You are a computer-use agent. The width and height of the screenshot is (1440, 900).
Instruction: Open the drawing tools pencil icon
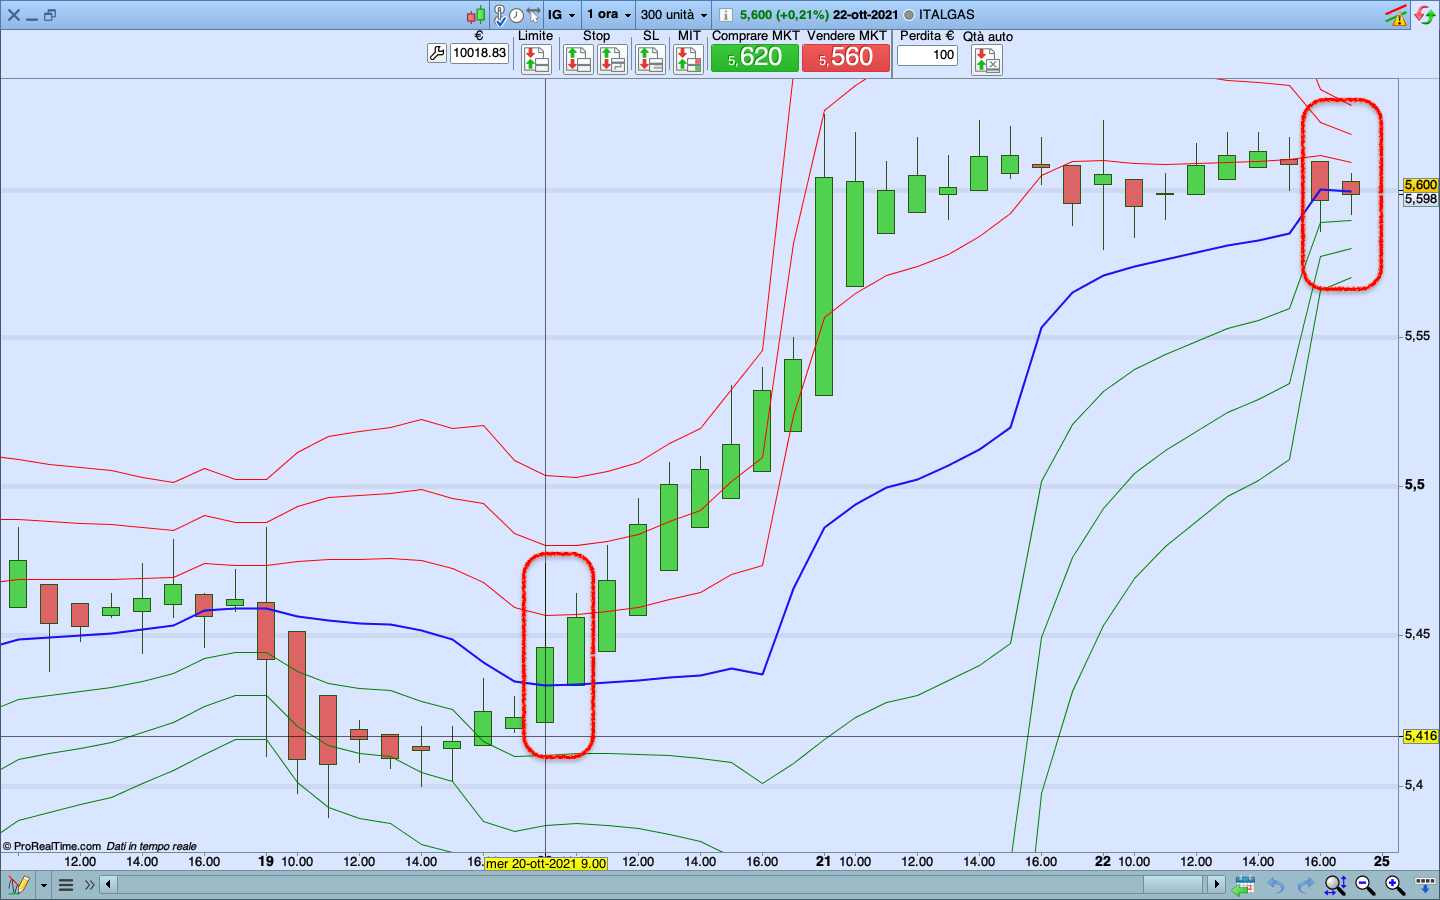[x=18, y=885]
